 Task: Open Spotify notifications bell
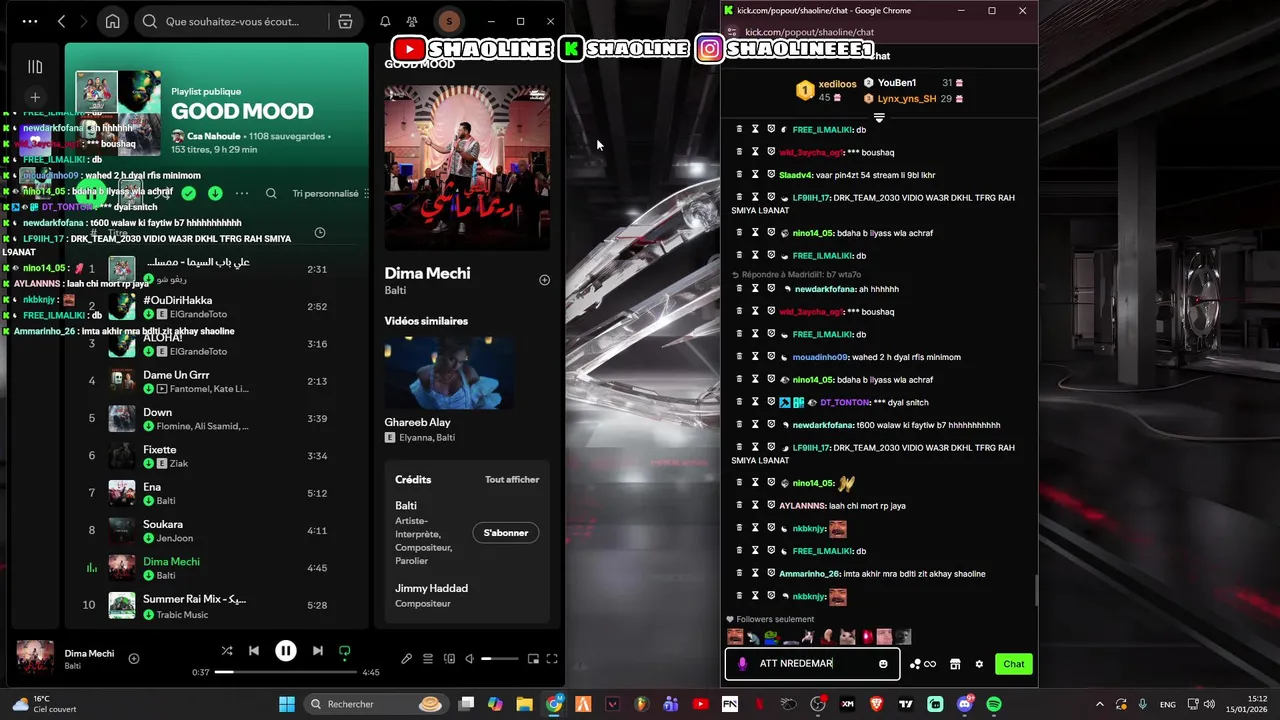coord(385,21)
